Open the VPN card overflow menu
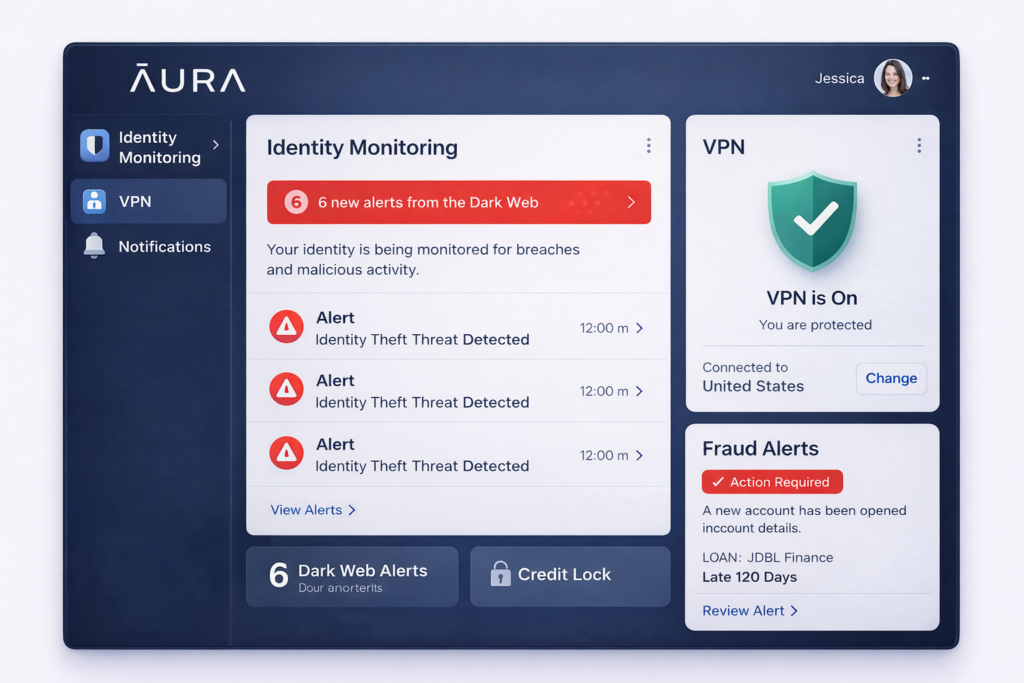Image resolution: width=1024 pixels, height=683 pixels. [x=919, y=144]
